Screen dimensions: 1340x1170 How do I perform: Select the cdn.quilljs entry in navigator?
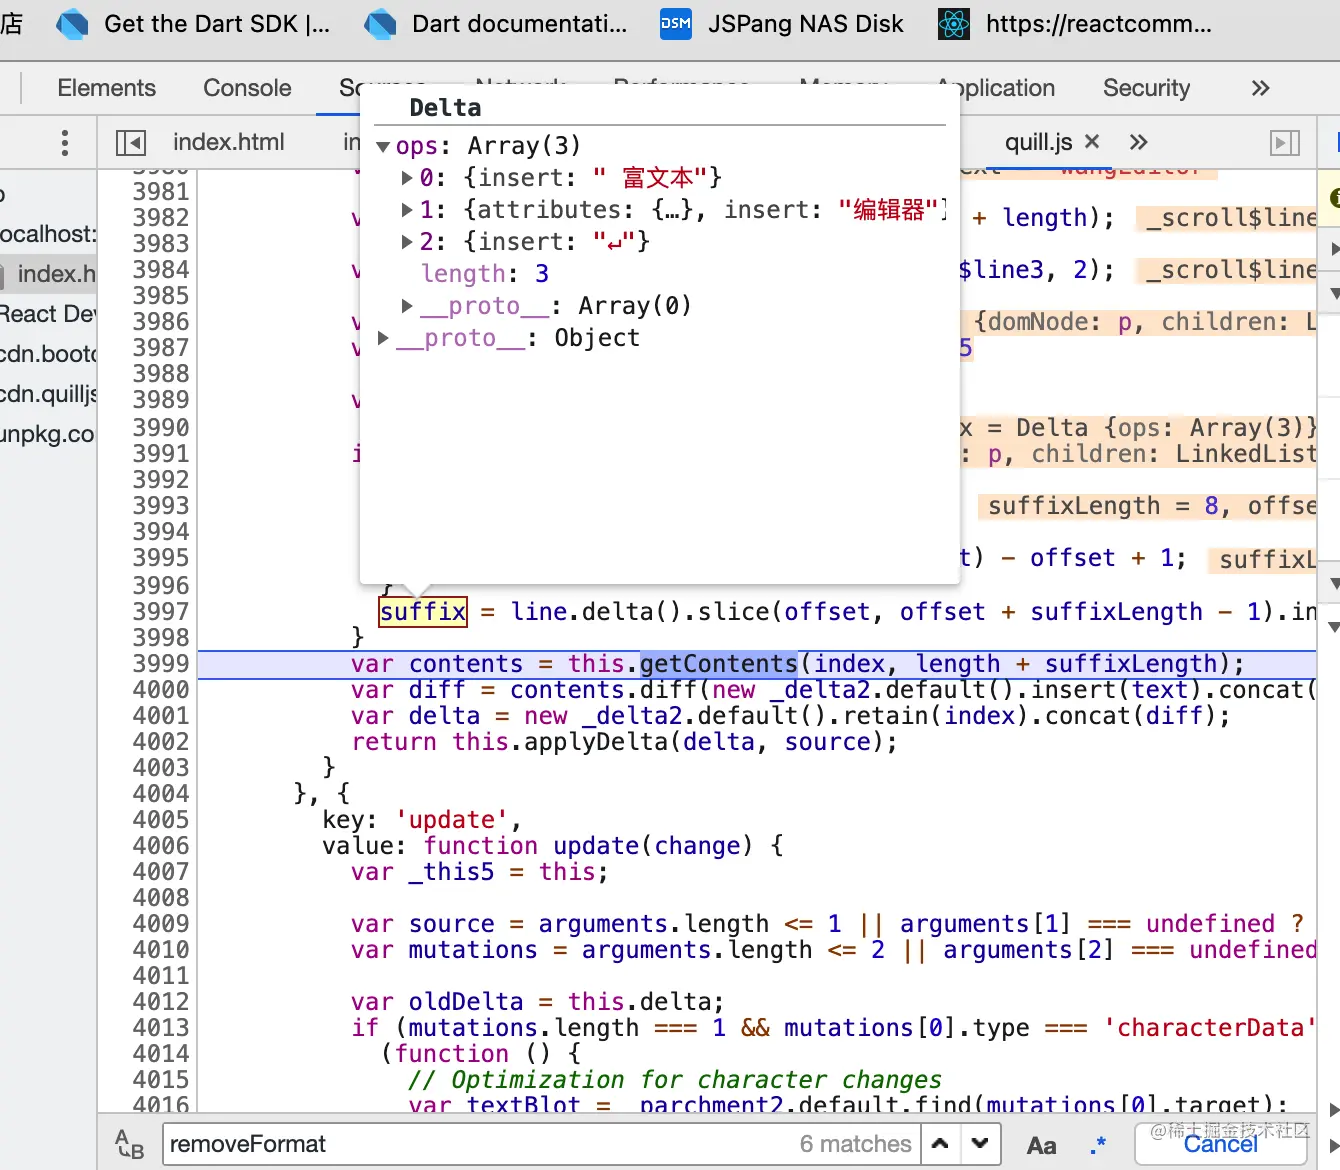tap(48, 394)
